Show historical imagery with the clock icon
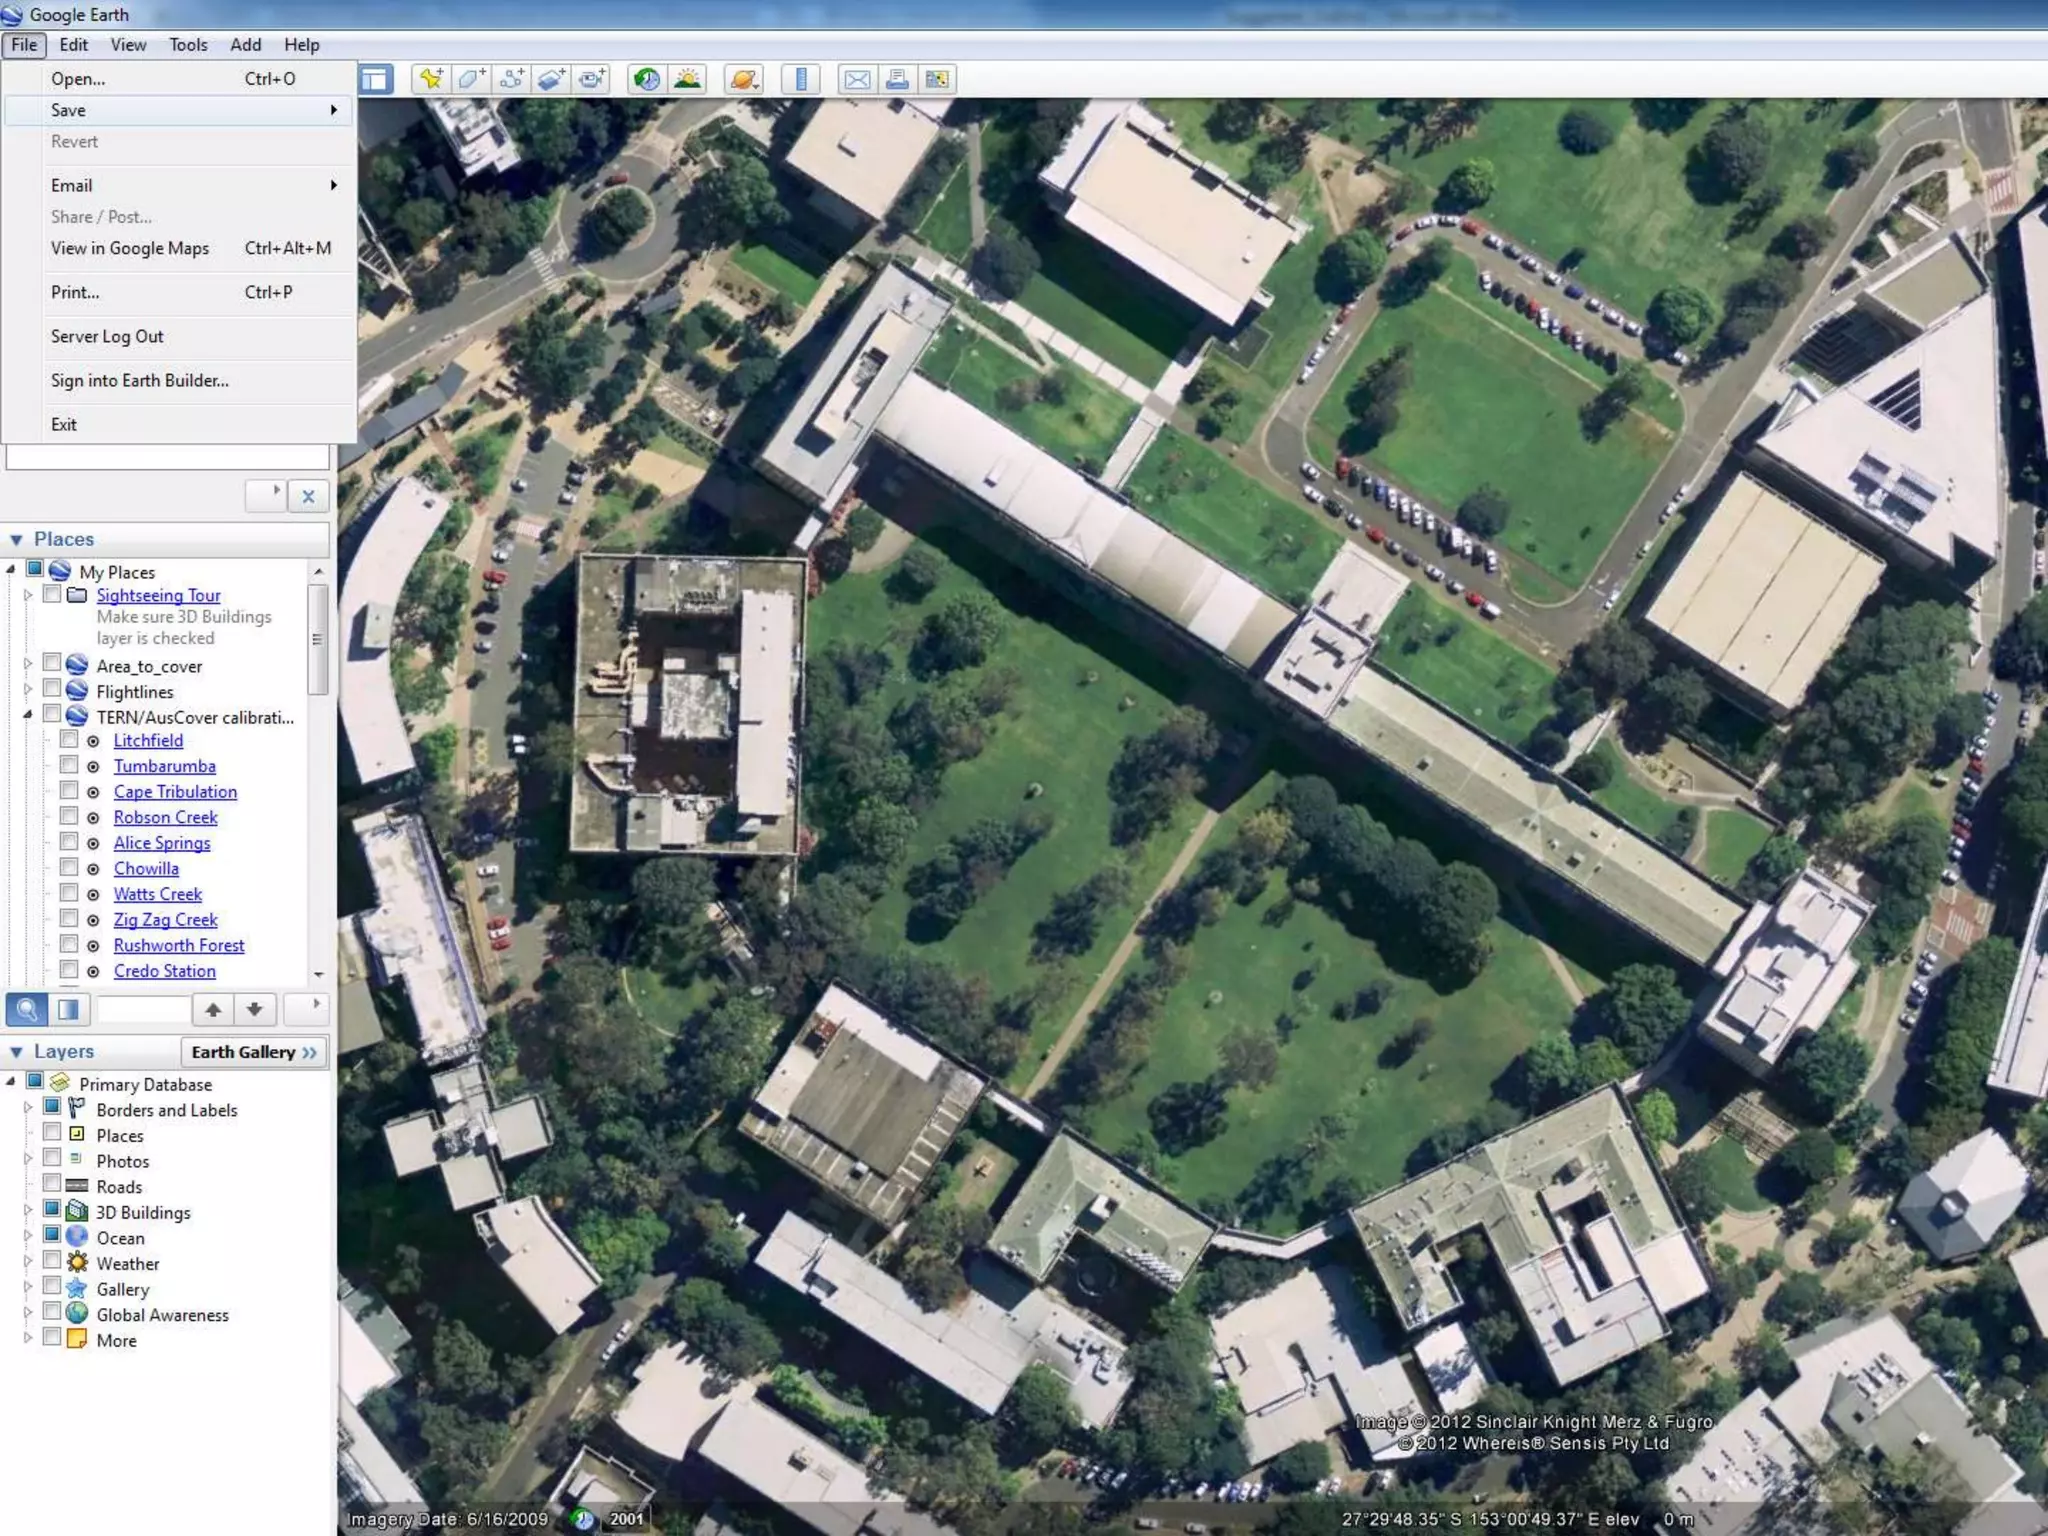 647,79
